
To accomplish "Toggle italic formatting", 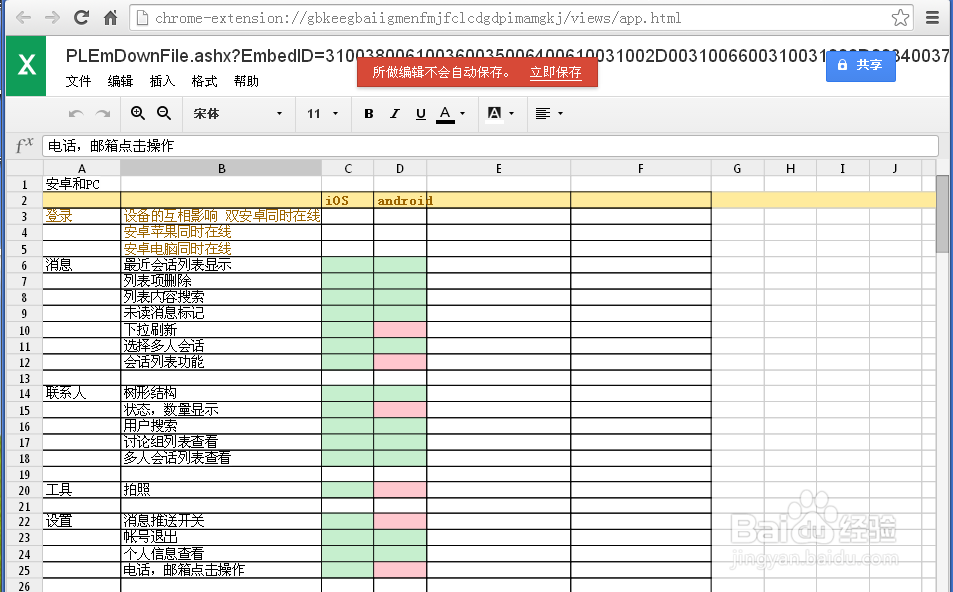I will click(x=393, y=113).
